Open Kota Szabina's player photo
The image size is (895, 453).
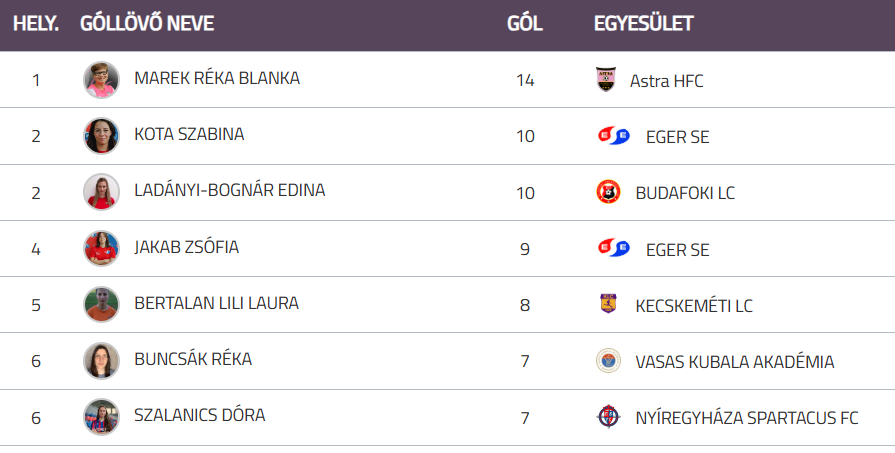pos(101,136)
